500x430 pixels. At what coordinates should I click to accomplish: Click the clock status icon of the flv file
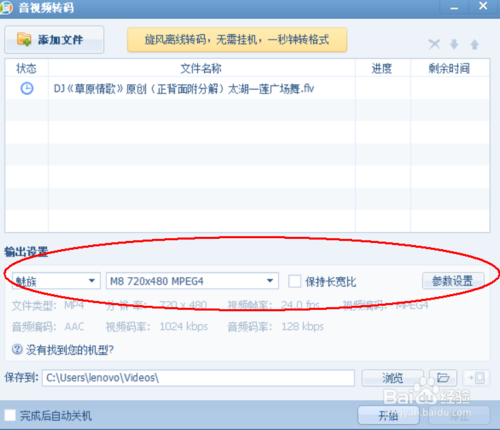coord(27,88)
